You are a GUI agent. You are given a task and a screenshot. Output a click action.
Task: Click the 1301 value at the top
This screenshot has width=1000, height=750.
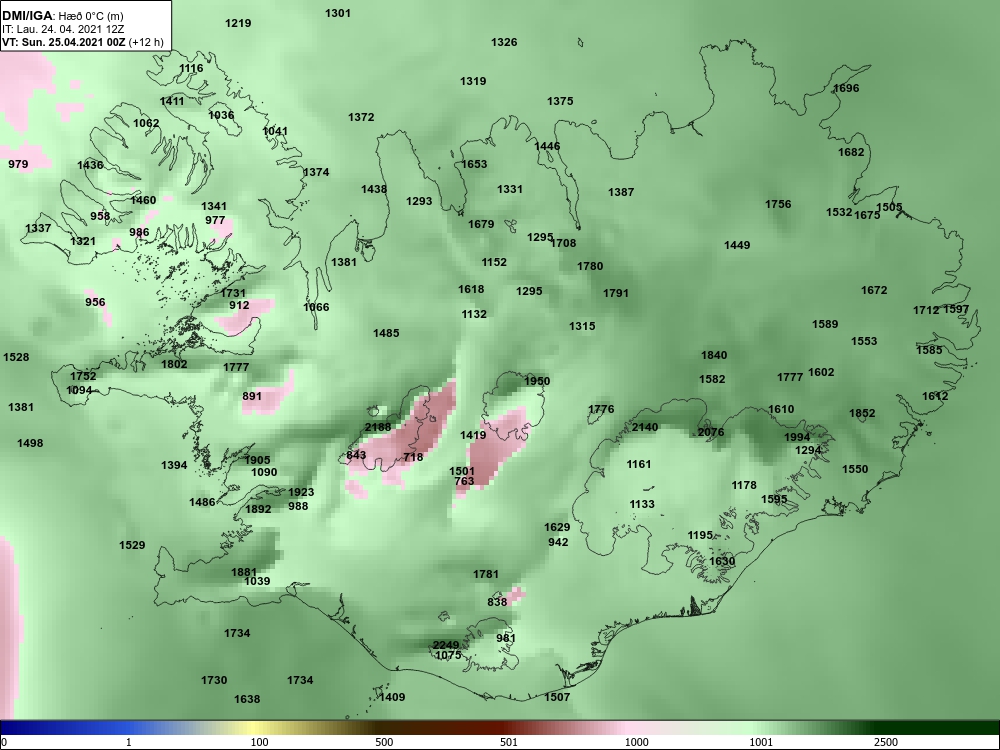(x=338, y=13)
